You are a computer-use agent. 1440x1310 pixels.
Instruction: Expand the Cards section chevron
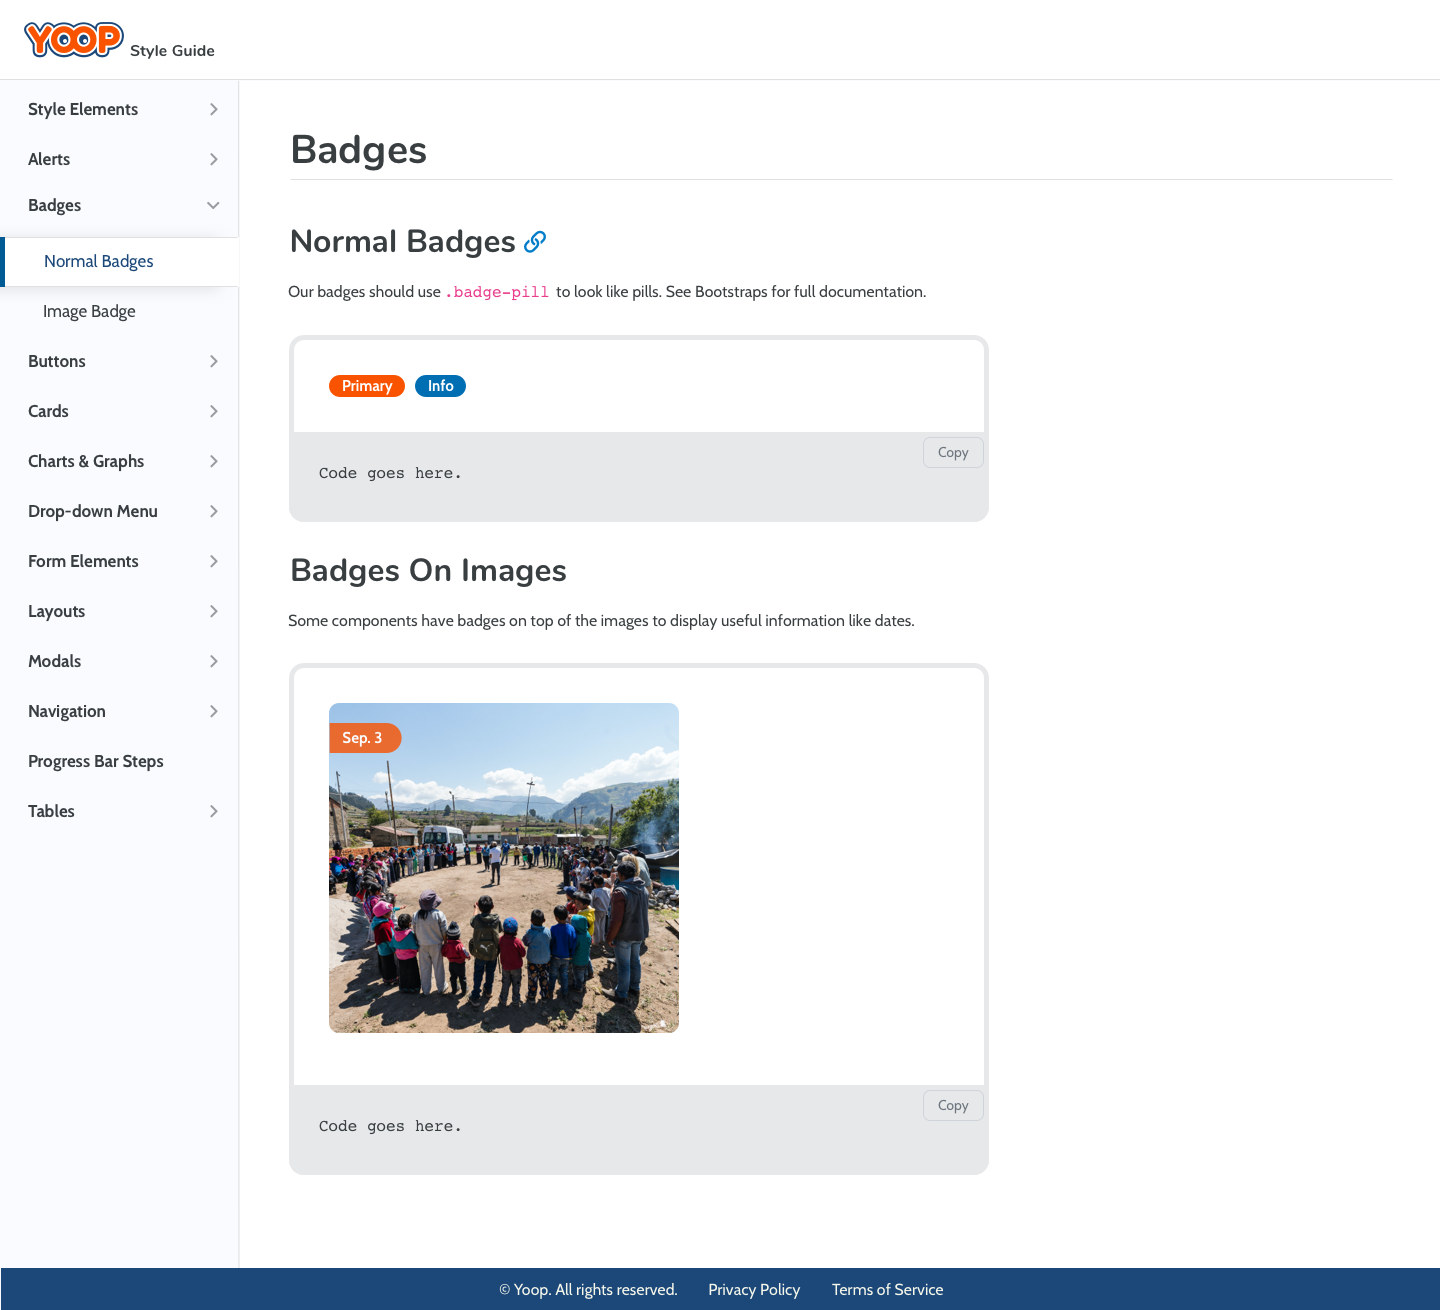[x=213, y=411]
